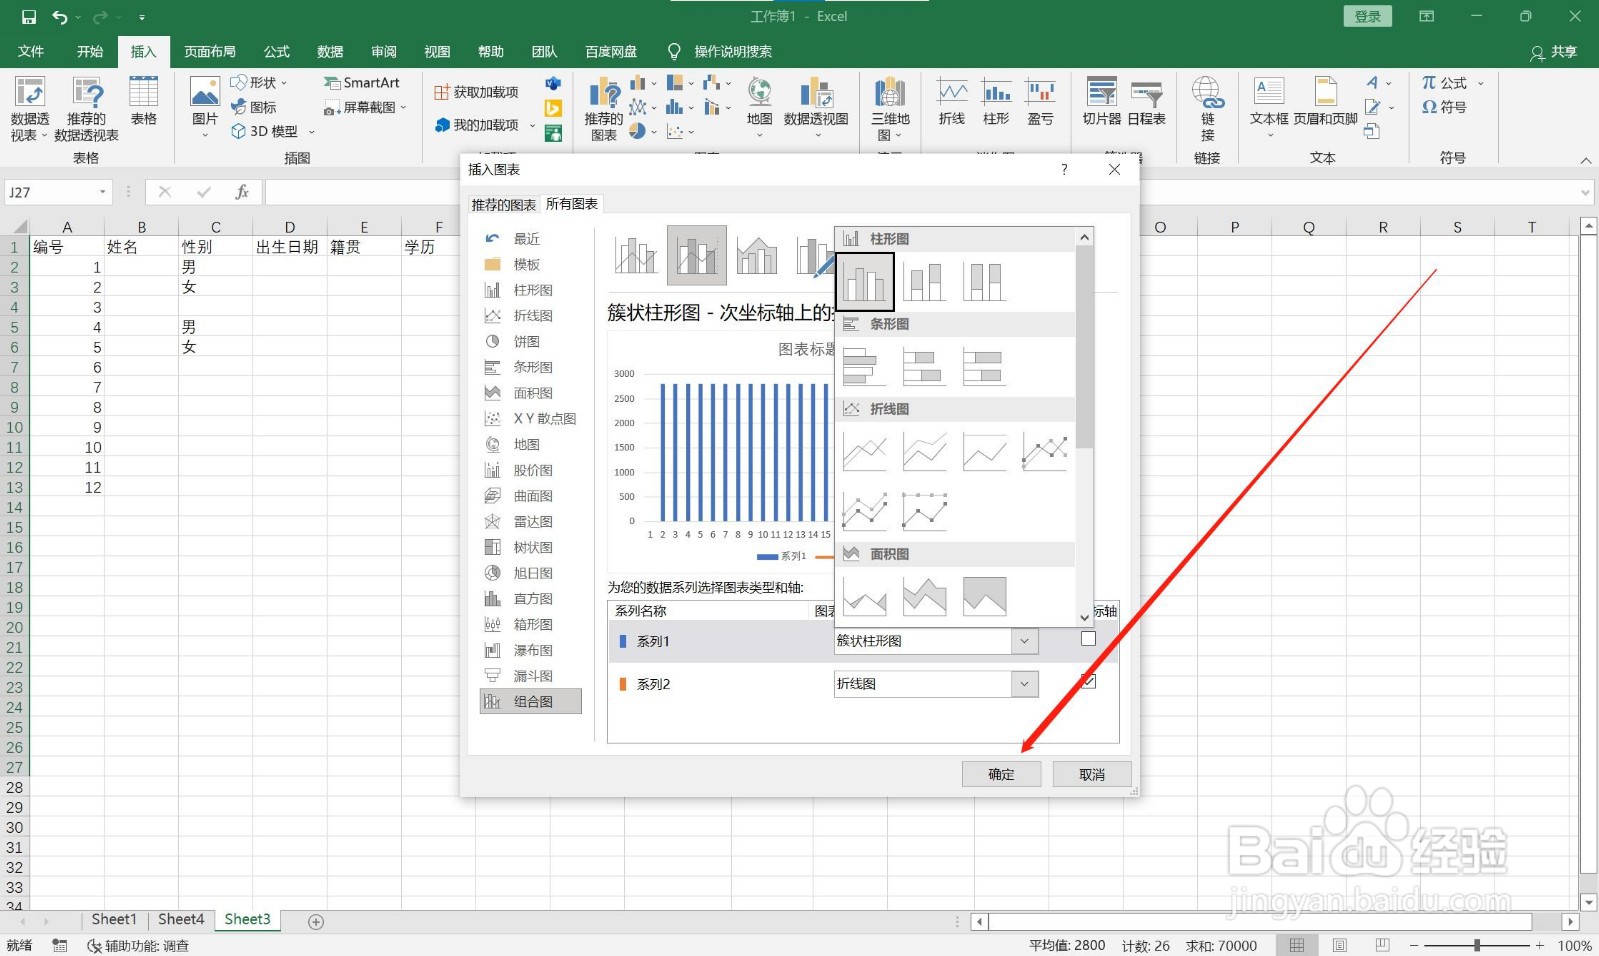Select stacked area-clustered column combo thumbnail
Screen dimensions: 1599x956
757,254
